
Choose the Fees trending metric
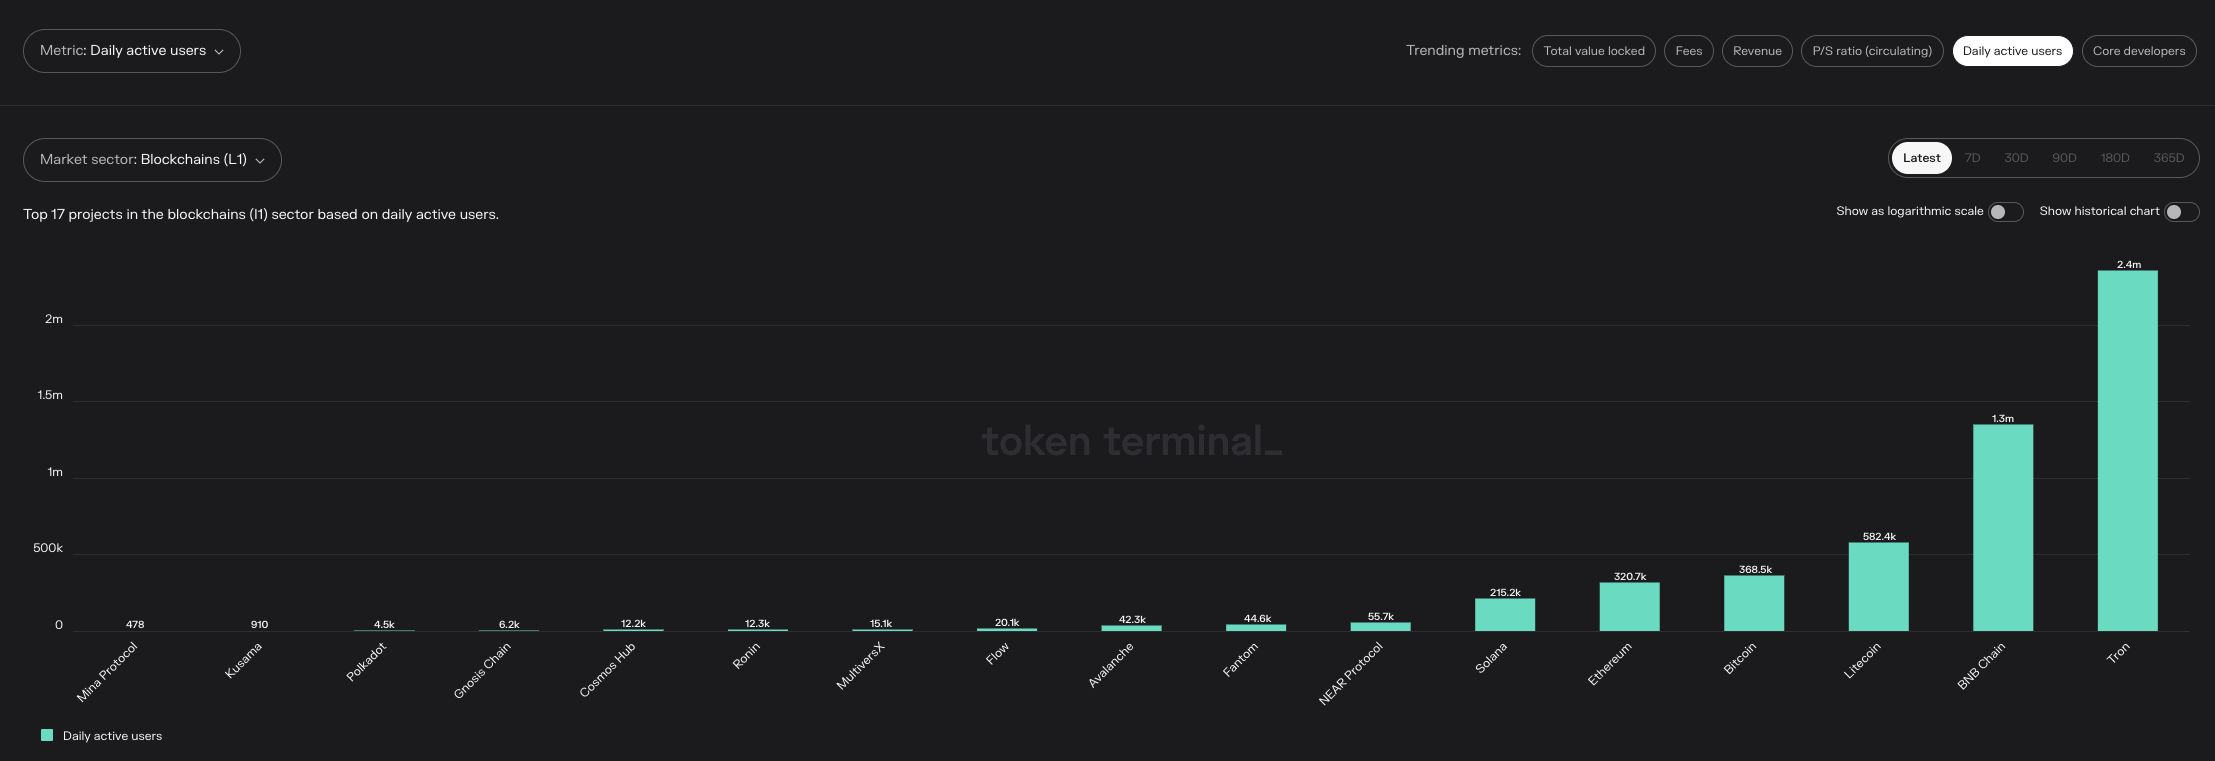tap(1688, 51)
